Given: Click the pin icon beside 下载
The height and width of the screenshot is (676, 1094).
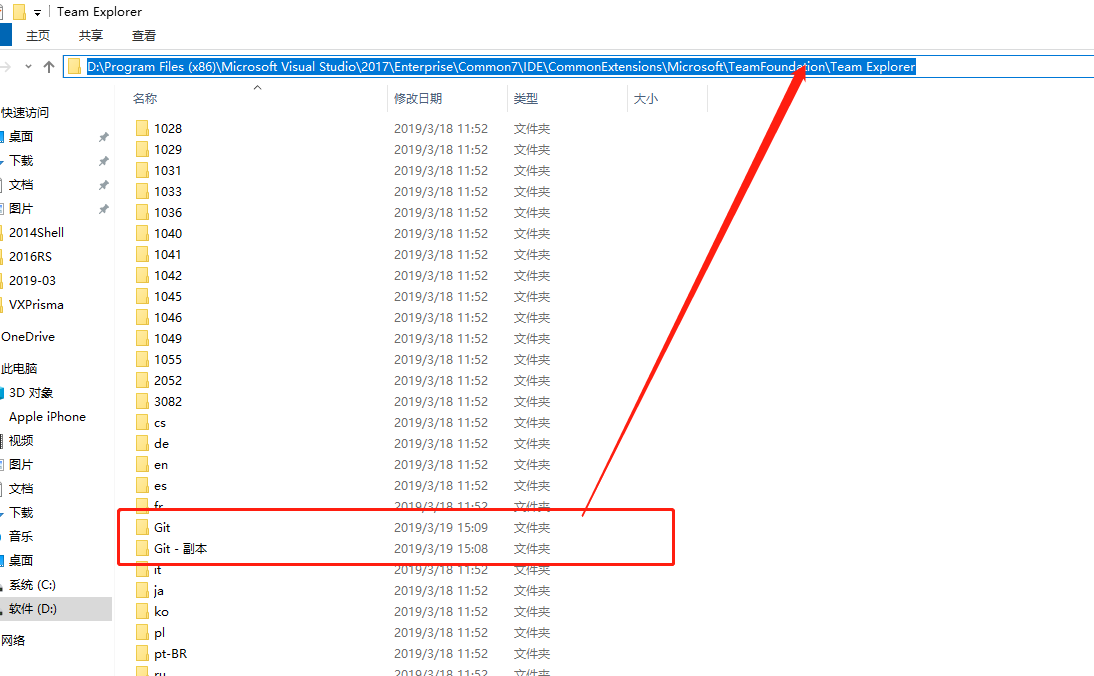Looking at the screenshot, I should pos(103,161).
